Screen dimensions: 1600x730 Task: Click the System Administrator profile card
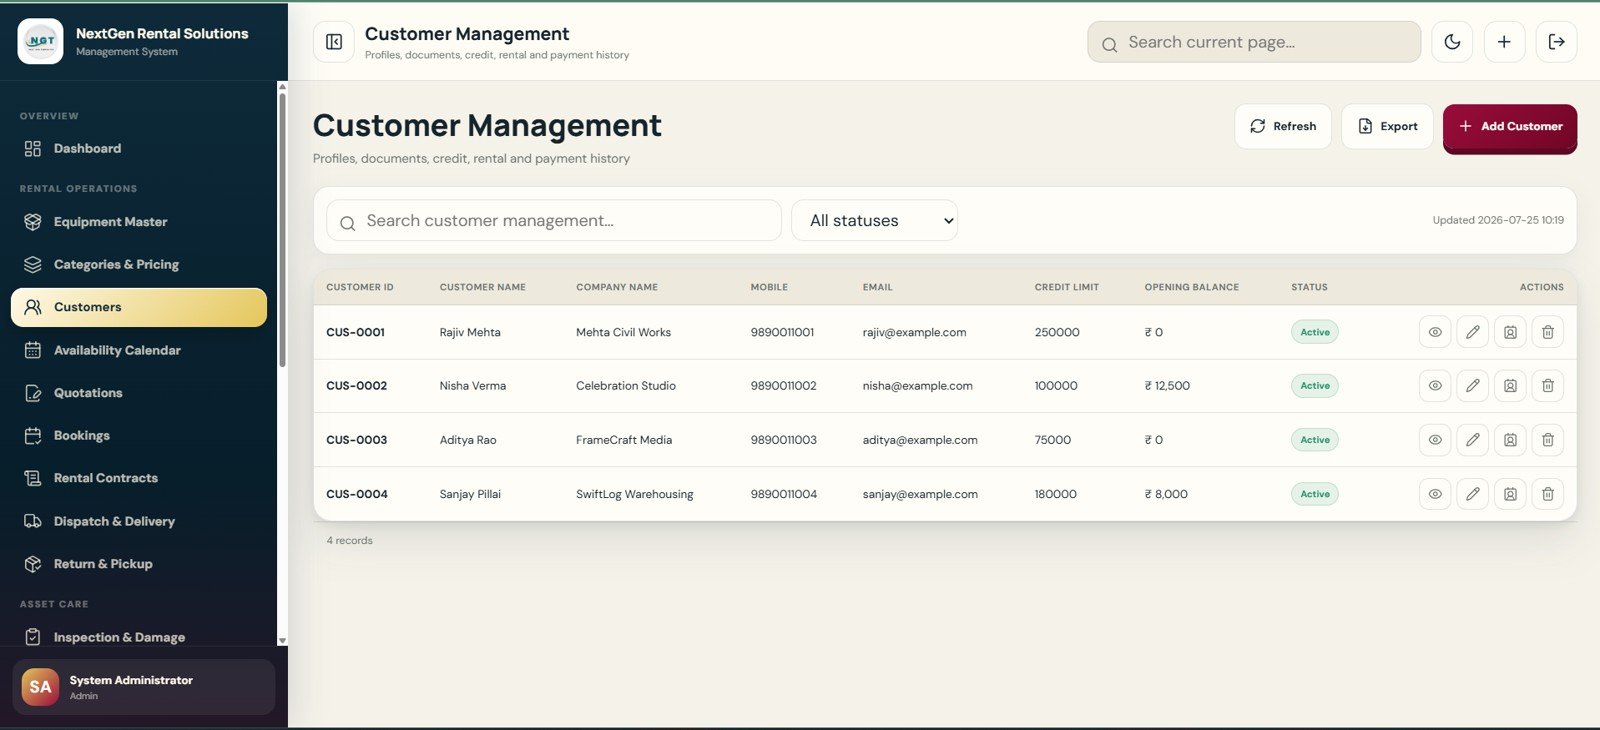point(144,687)
